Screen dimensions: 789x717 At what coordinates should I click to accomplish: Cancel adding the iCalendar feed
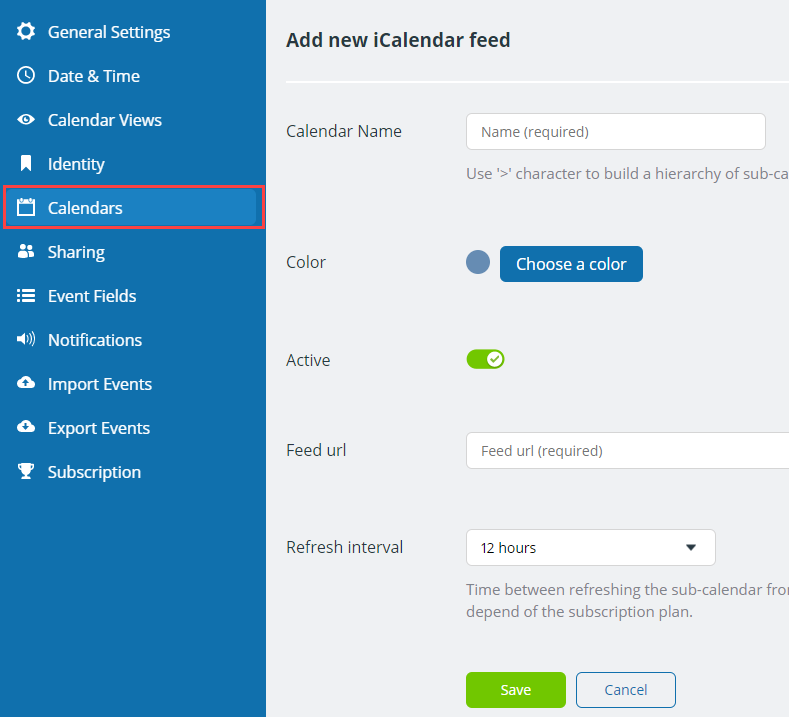(x=625, y=690)
